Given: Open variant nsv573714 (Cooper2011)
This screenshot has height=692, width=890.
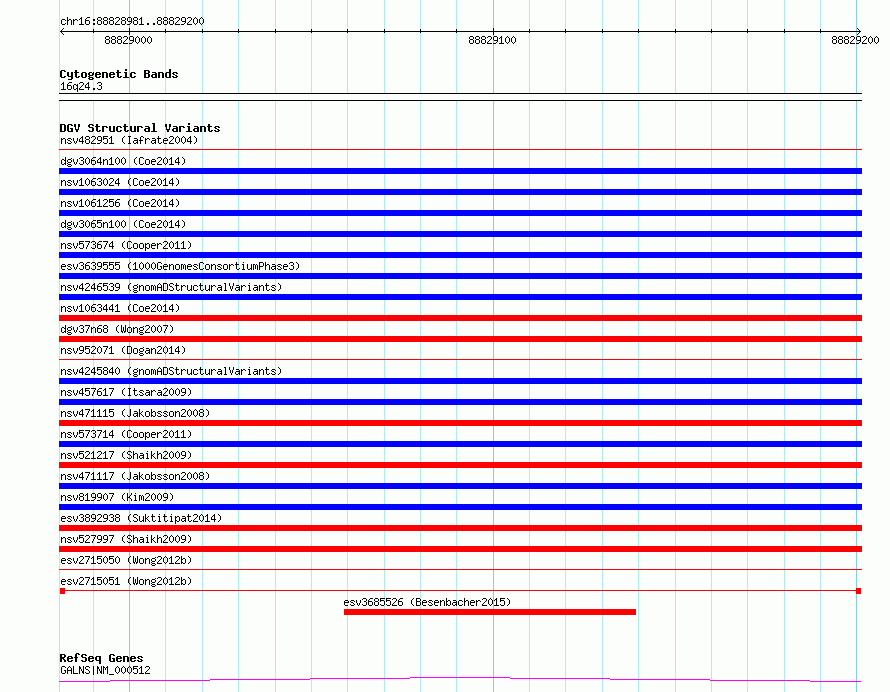Looking at the screenshot, I should coord(126,434).
